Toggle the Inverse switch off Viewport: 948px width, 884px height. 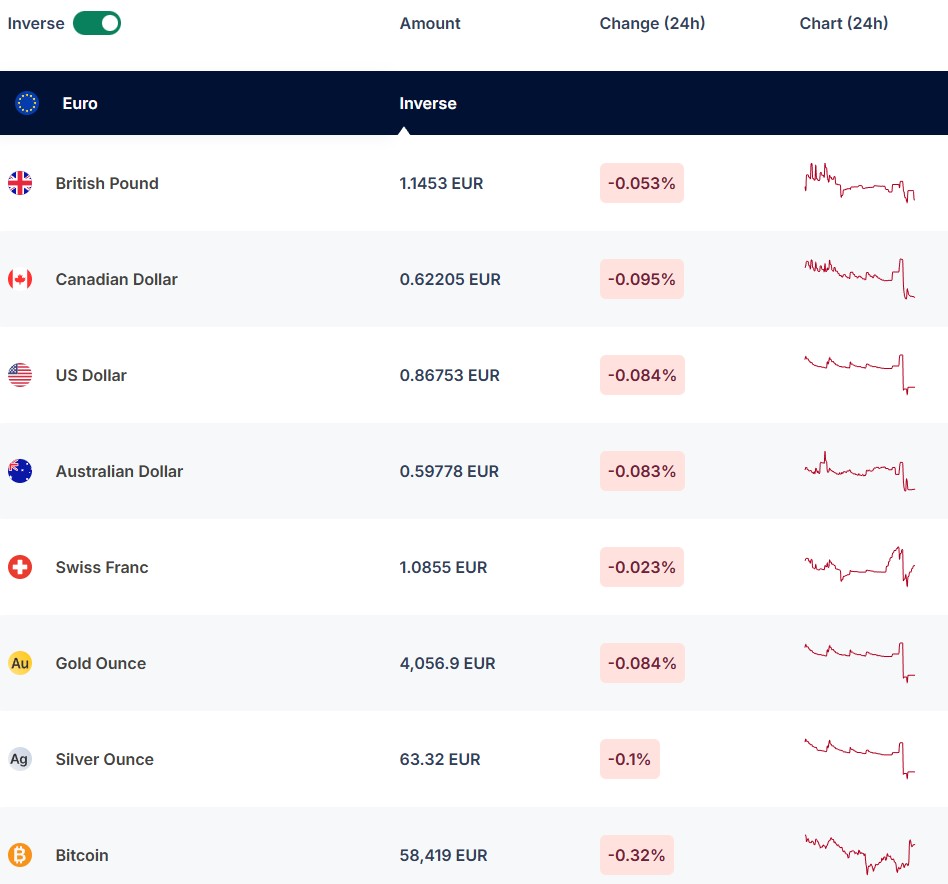[97, 23]
